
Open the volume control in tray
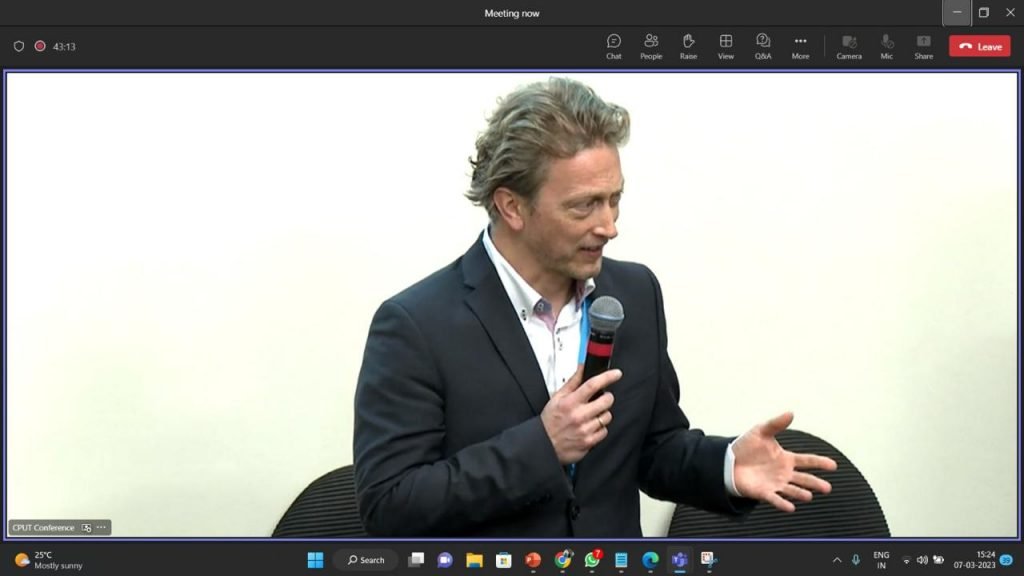(922, 560)
